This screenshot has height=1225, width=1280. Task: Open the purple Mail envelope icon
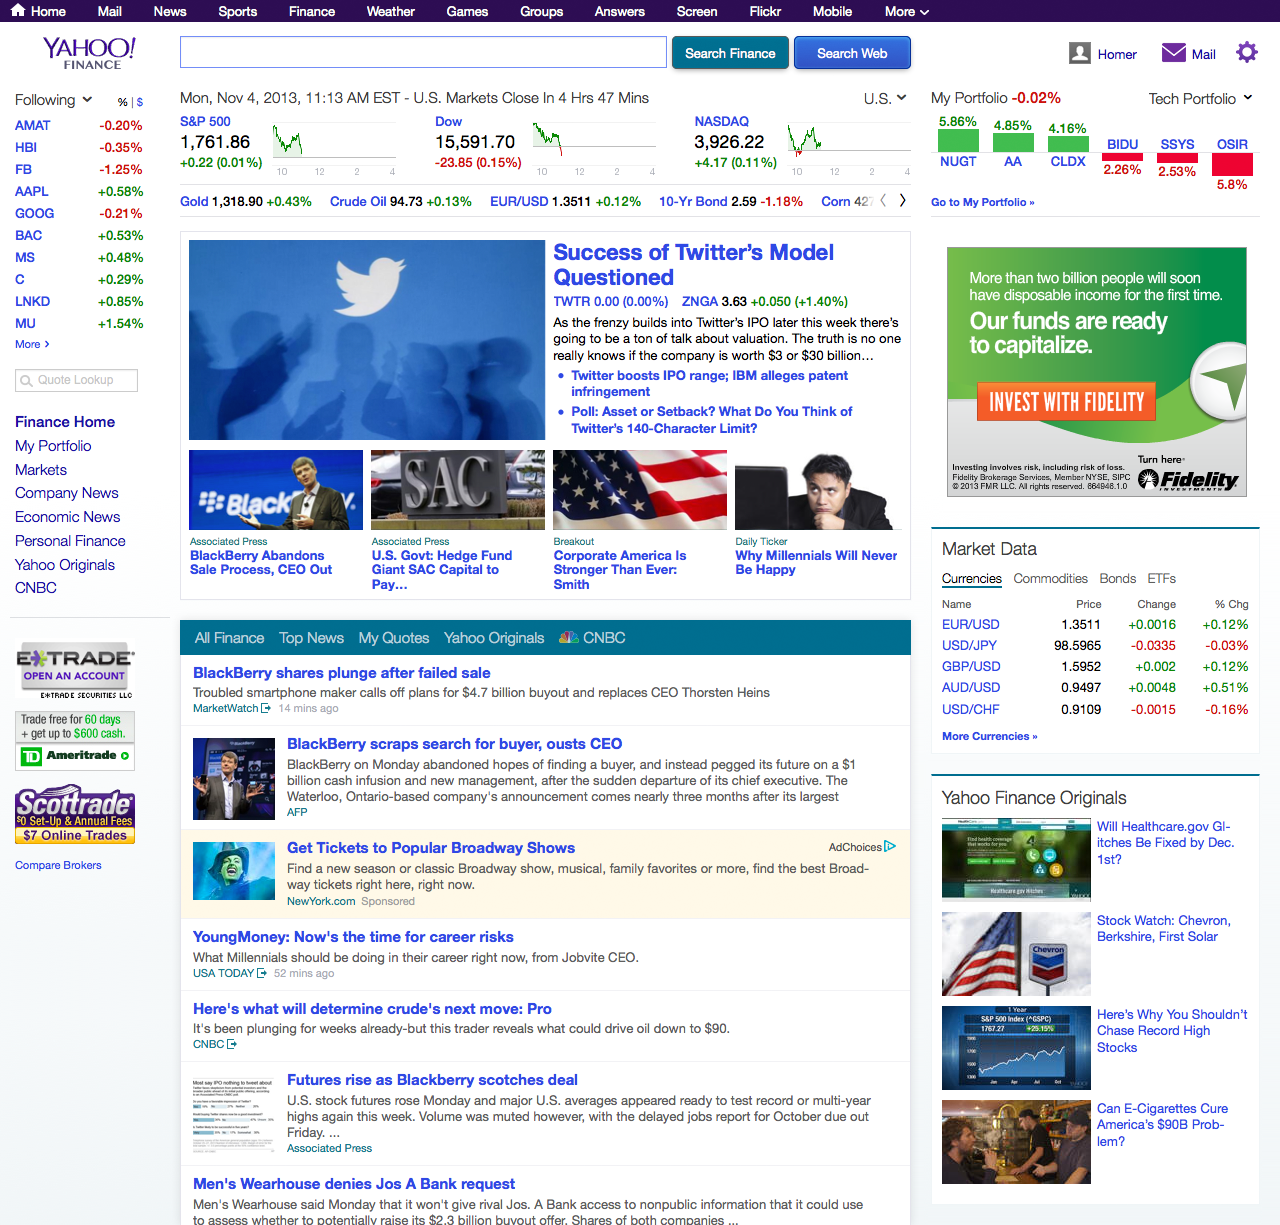(x=1174, y=53)
